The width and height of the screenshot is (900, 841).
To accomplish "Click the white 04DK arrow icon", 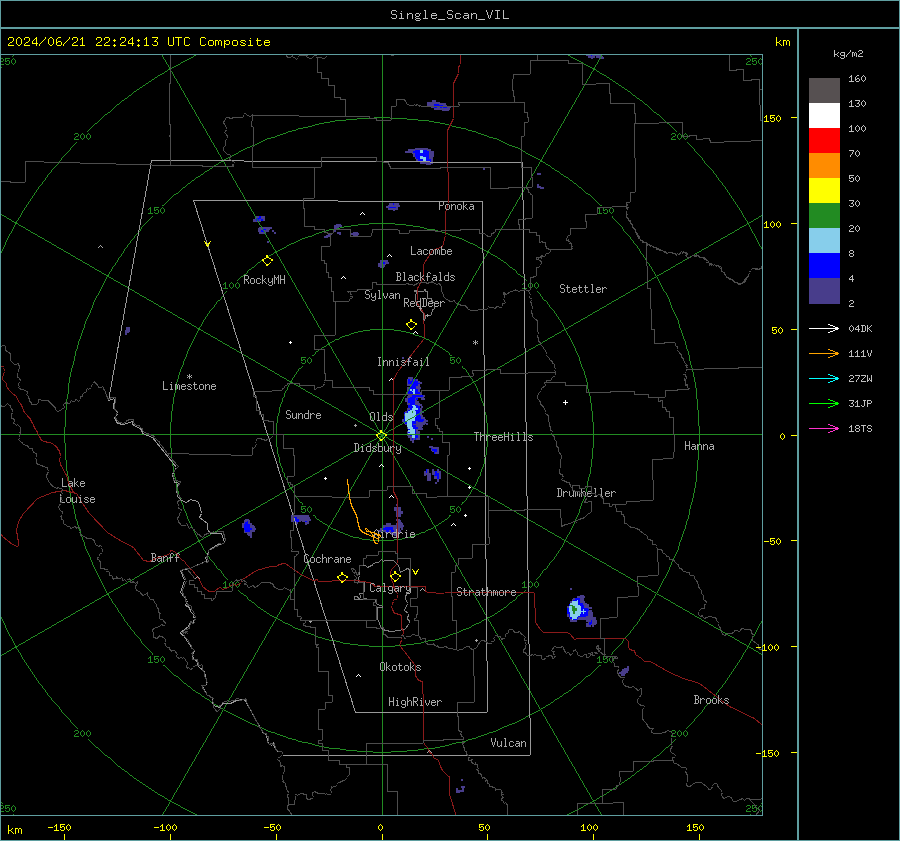I will click(x=824, y=328).
